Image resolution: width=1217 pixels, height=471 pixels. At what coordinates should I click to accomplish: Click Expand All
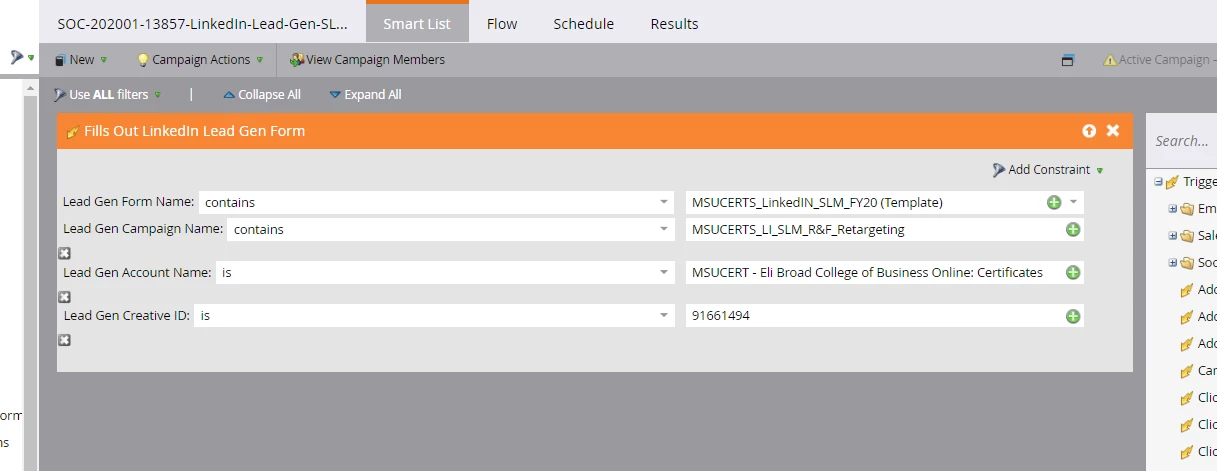point(365,95)
